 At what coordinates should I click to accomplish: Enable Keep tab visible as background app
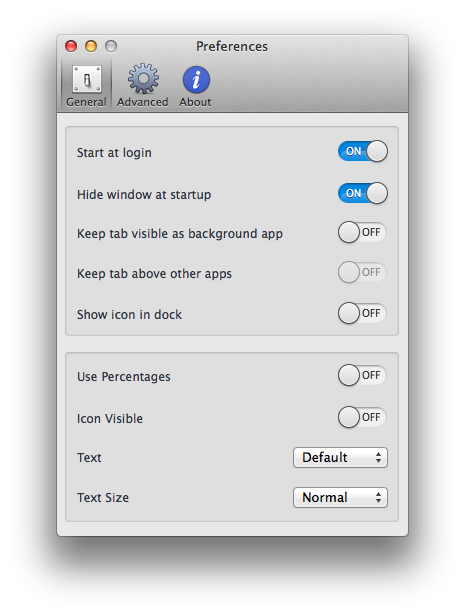pyautogui.click(x=362, y=232)
